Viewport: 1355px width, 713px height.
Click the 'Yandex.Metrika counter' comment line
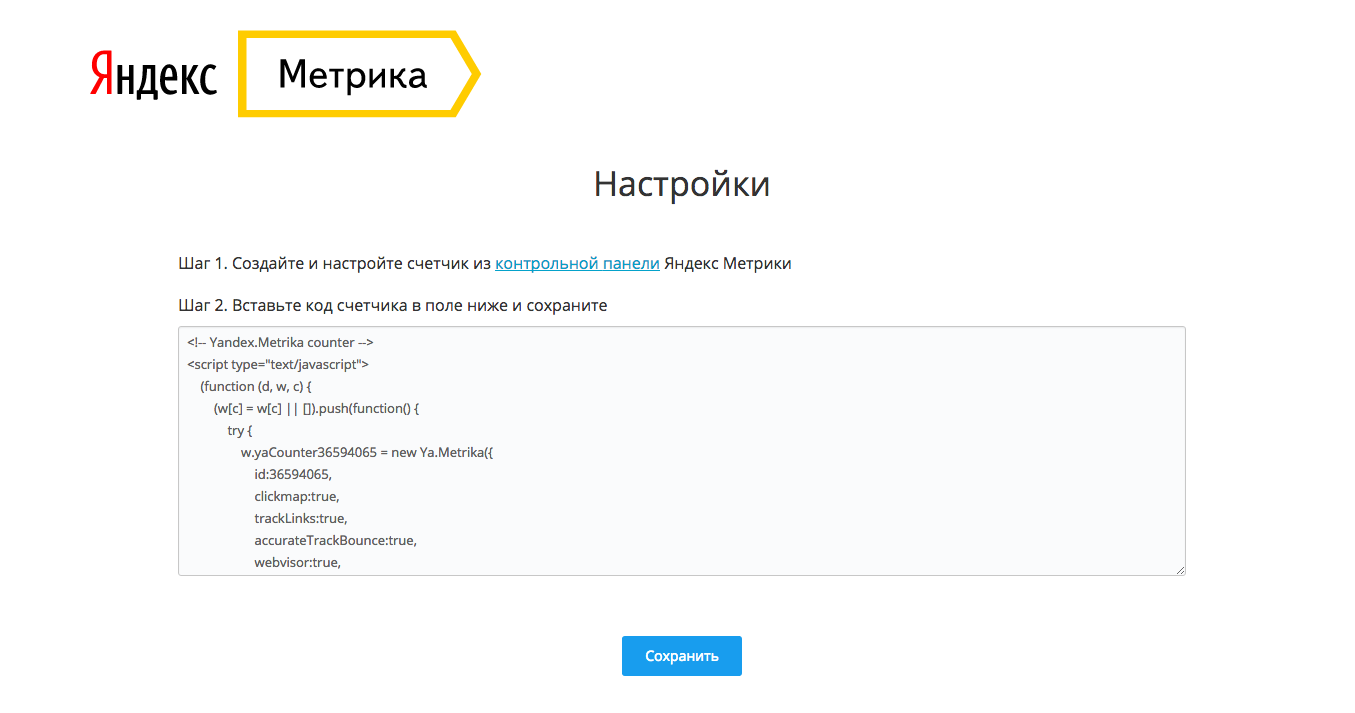(x=280, y=342)
